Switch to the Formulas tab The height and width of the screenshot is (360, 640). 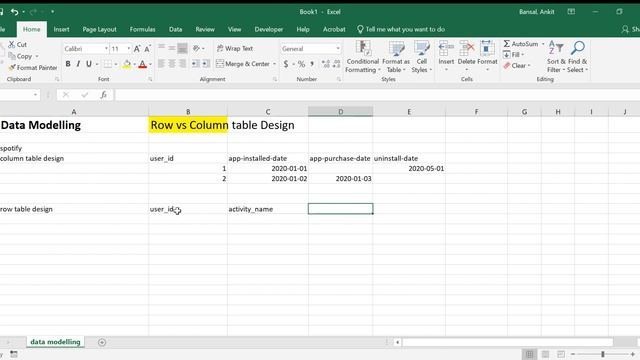click(x=142, y=29)
